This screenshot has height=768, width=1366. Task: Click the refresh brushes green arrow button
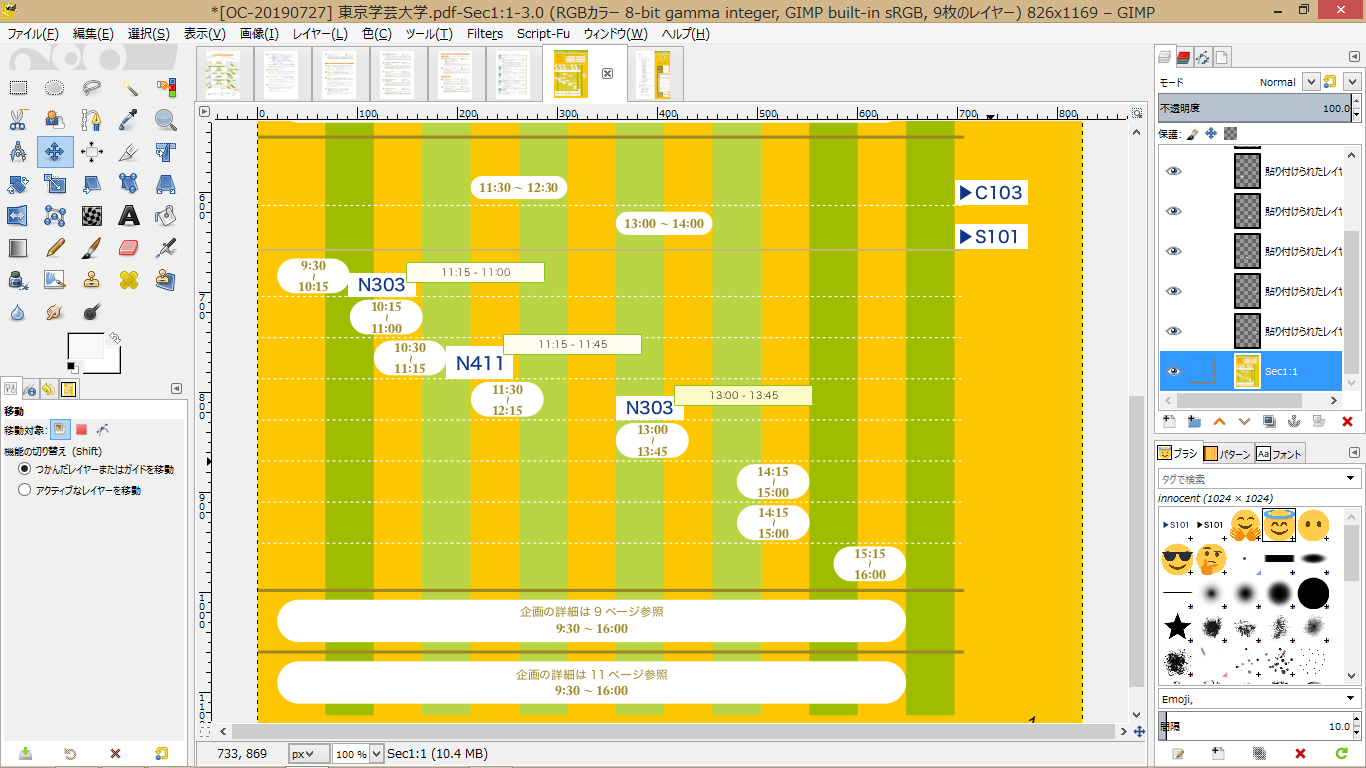pos(1342,753)
